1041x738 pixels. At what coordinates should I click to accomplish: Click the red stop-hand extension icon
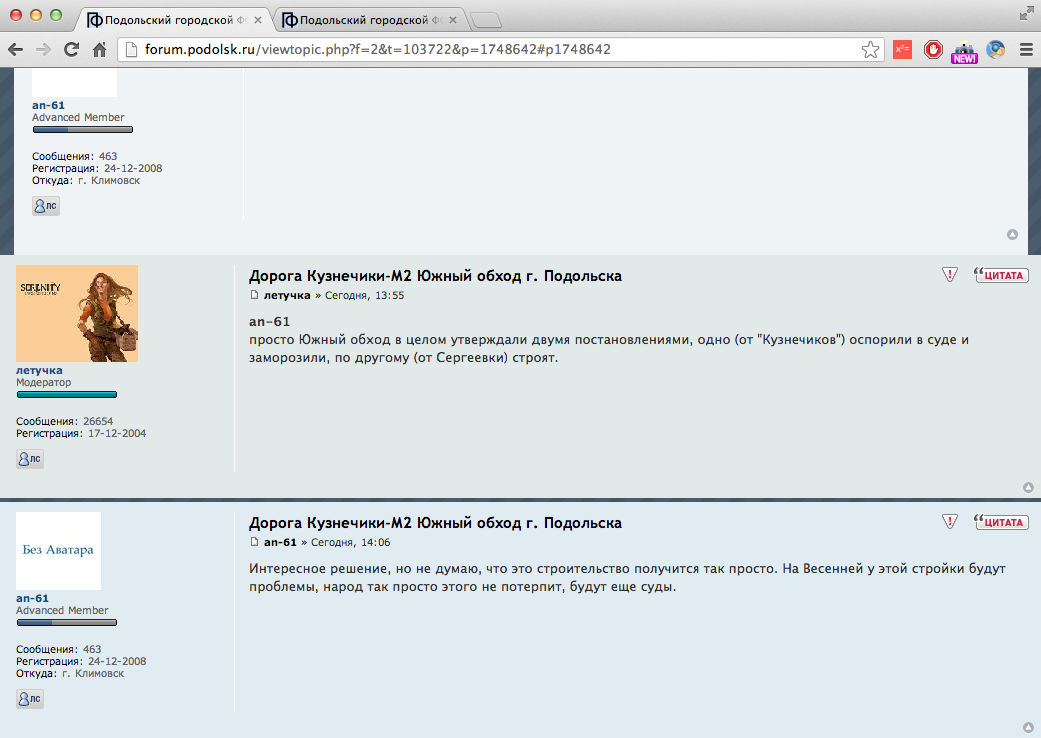[933, 50]
